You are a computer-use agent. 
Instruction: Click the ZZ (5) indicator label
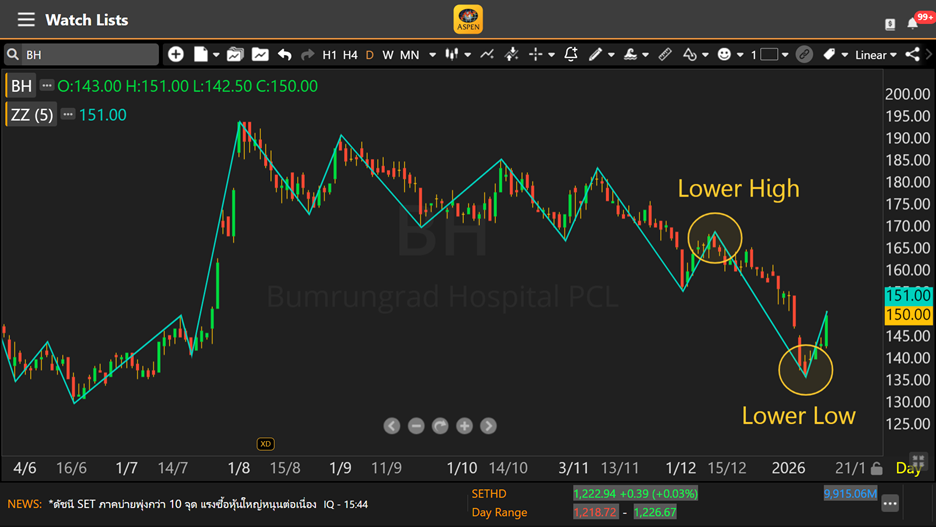32,115
